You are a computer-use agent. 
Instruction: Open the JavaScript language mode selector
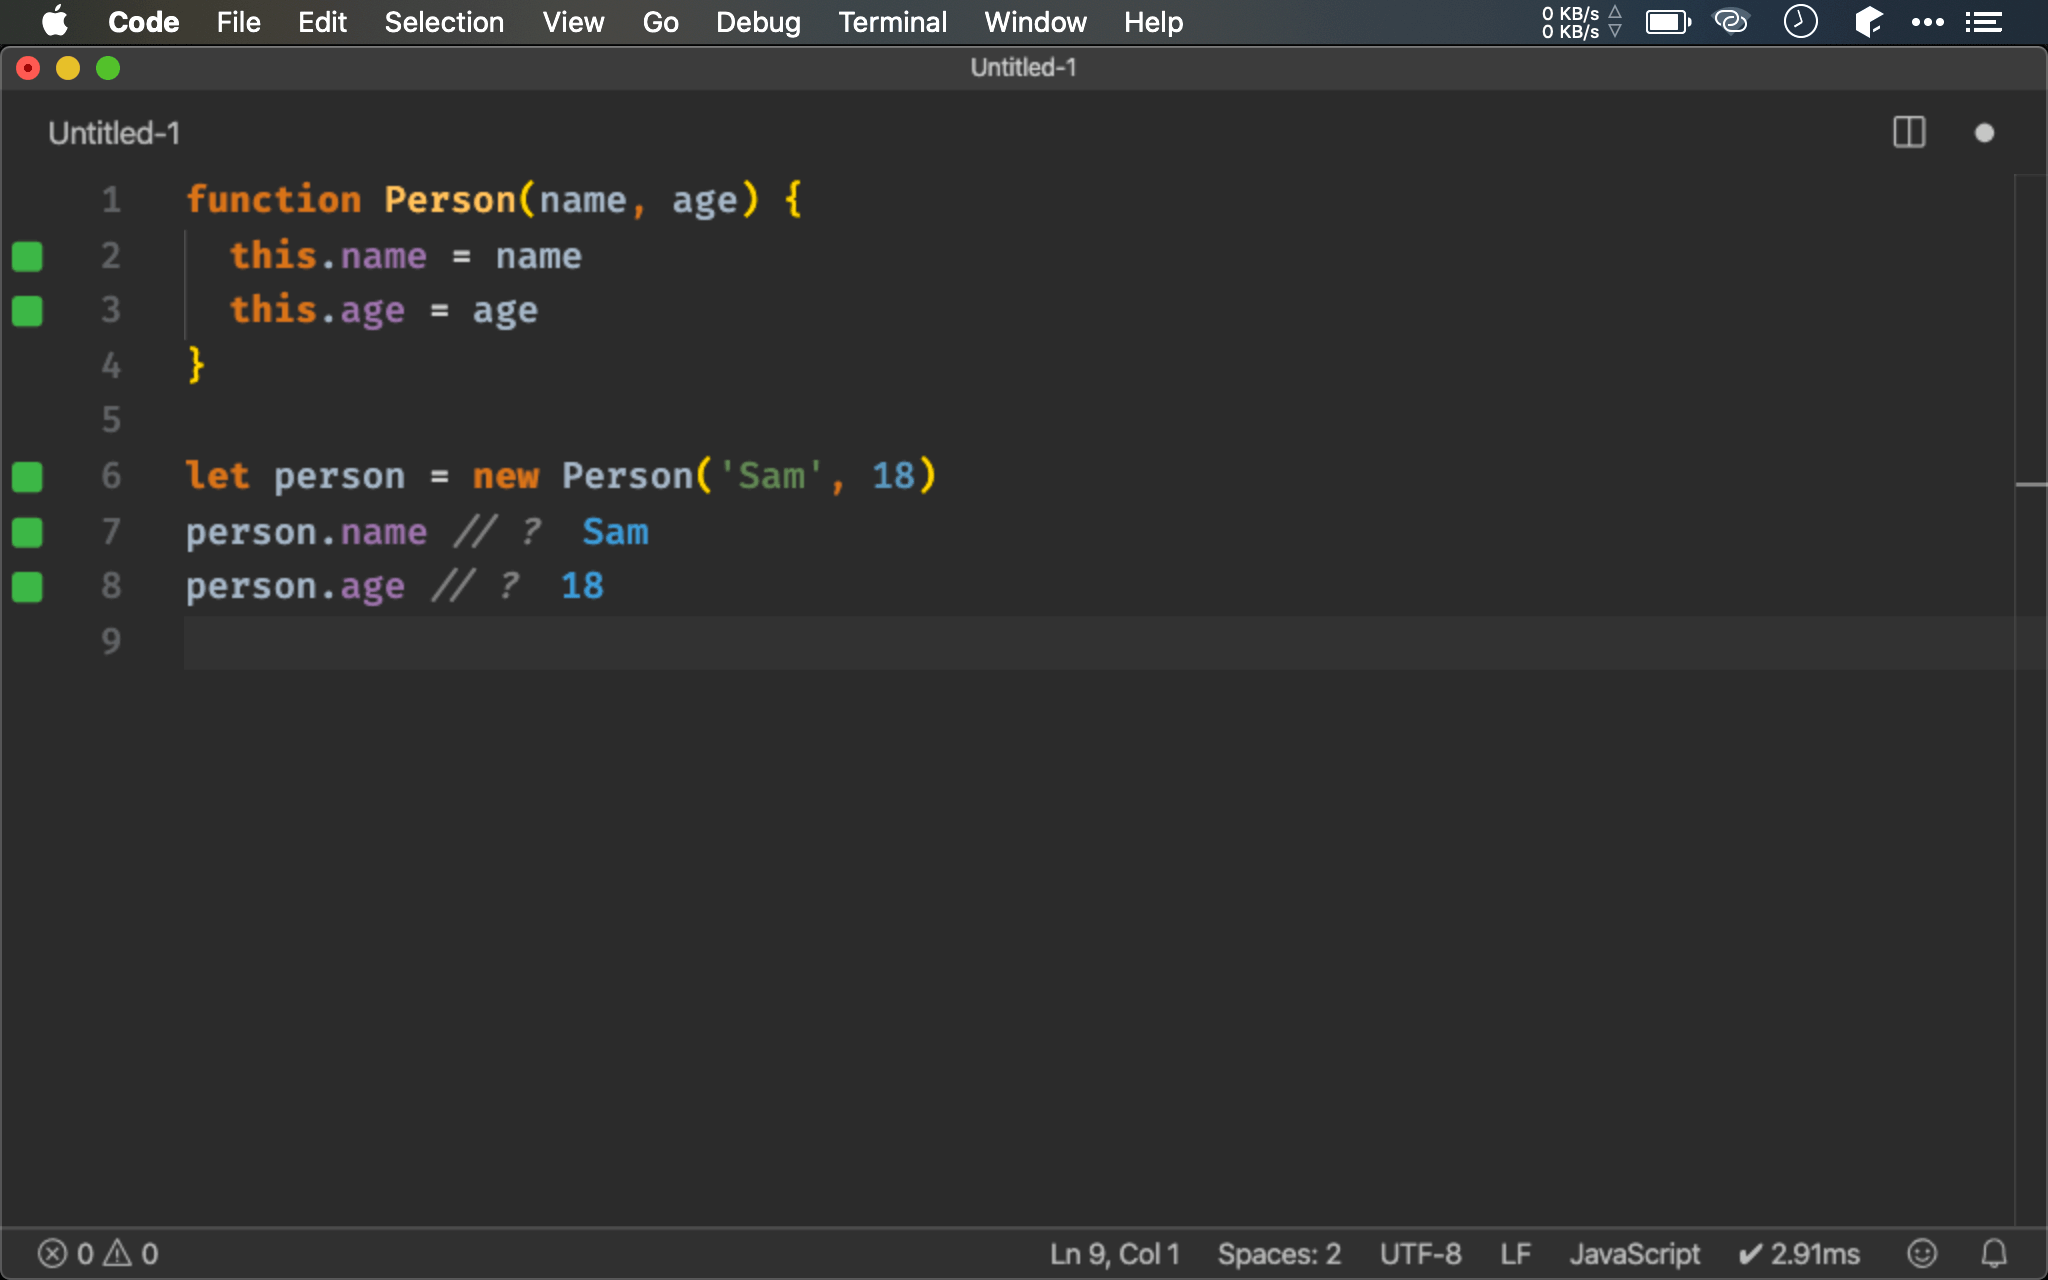(x=1634, y=1253)
